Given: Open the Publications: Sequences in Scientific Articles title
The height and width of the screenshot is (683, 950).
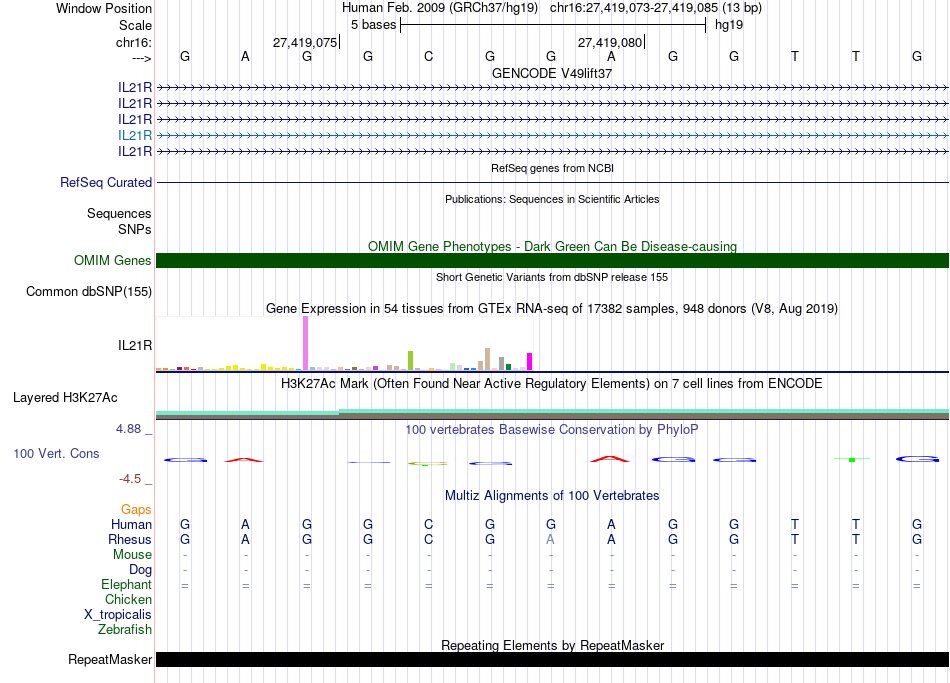Looking at the screenshot, I should pos(552,199).
